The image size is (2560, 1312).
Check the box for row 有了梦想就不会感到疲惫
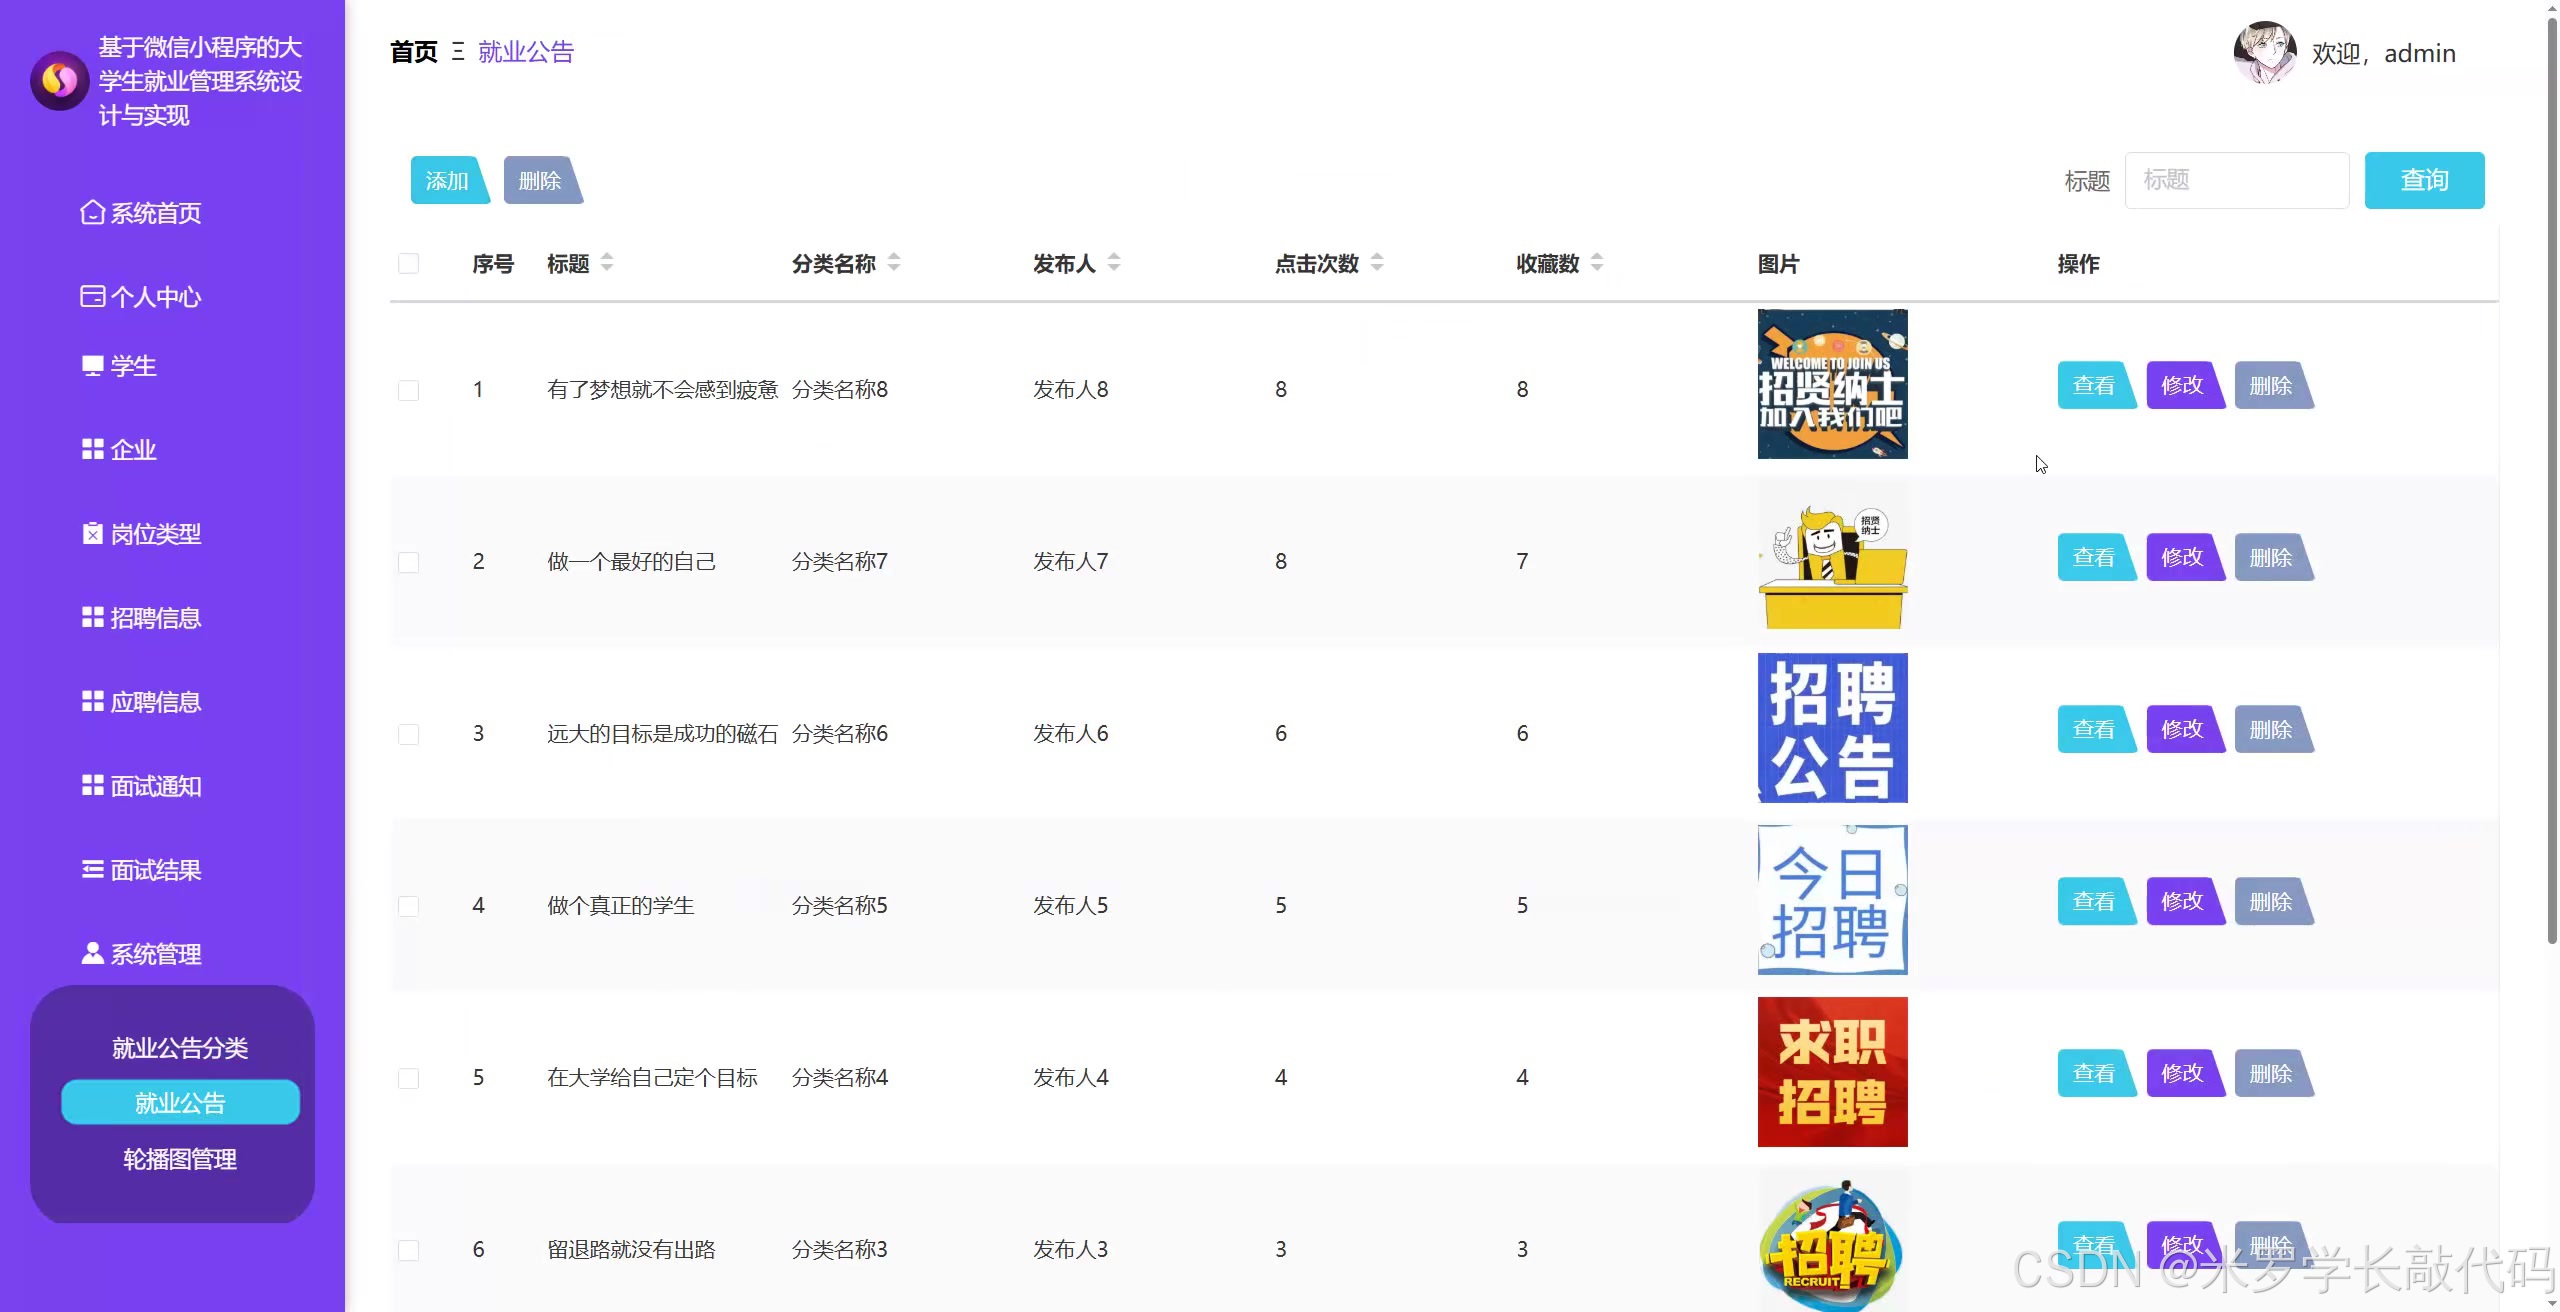[x=408, y=390]
